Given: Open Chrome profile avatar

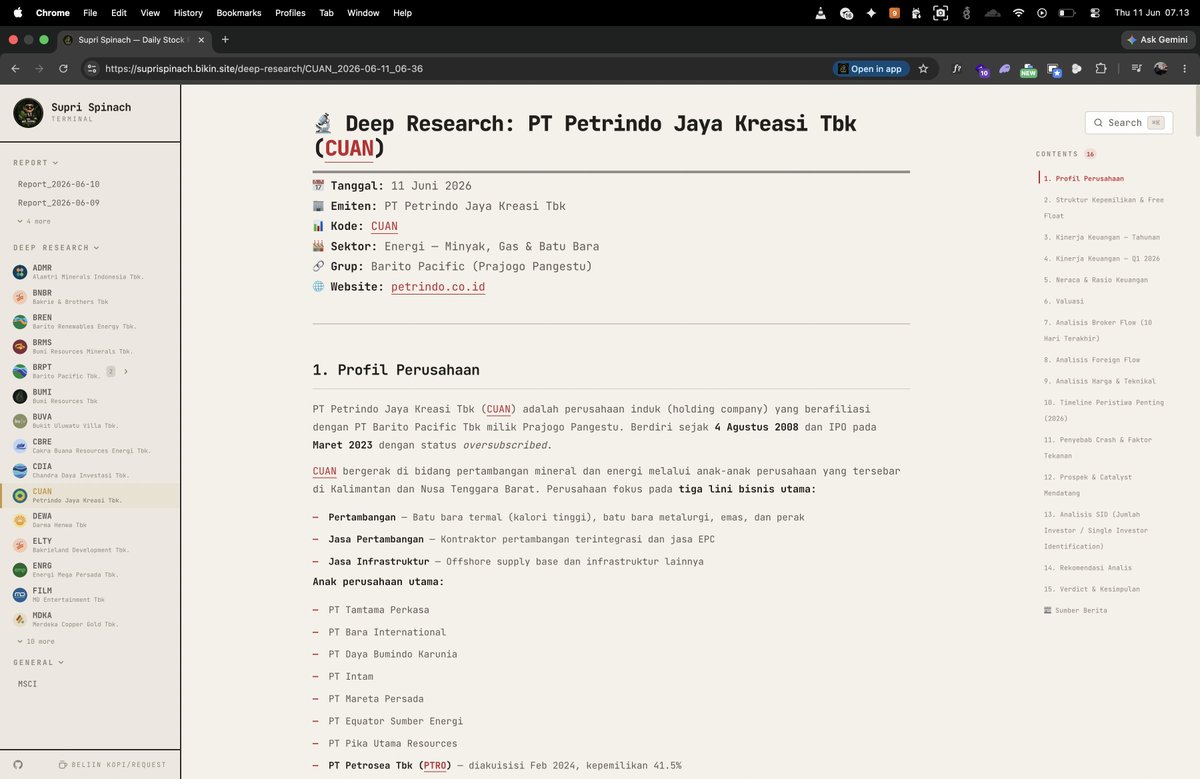Looking at the screenshot, I should click(1161, 69).
